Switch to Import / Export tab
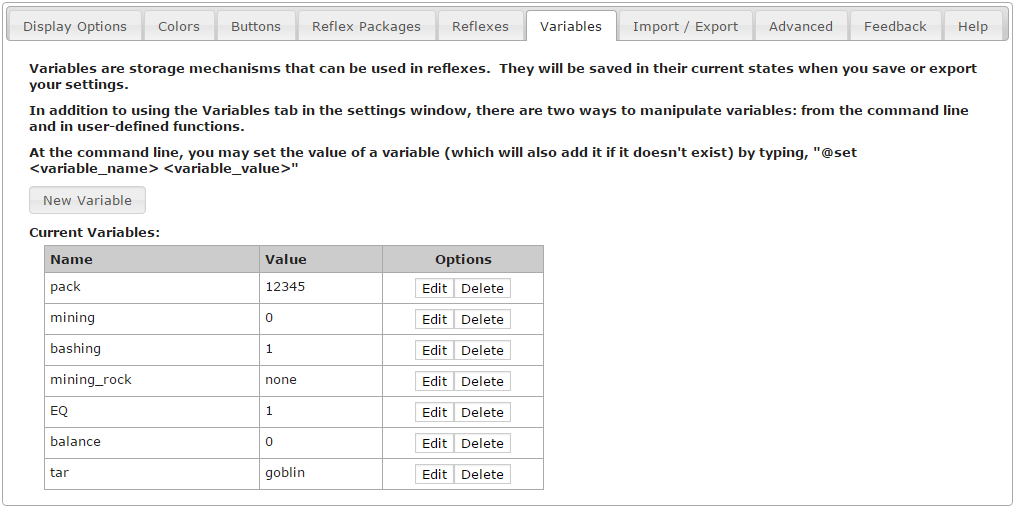Screen dimensions: 1015x509 (685, 26)
